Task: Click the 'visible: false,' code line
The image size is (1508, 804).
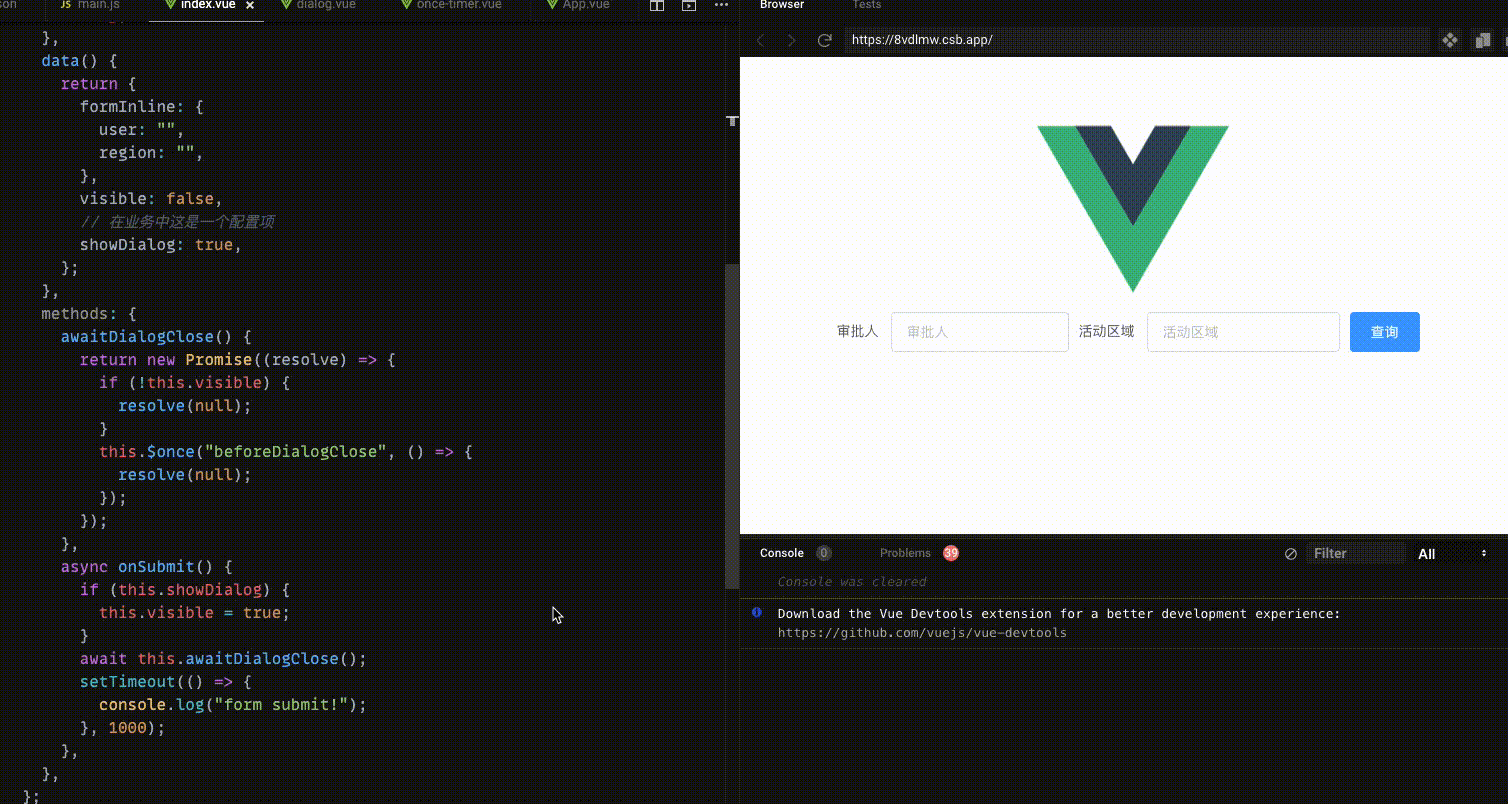Action: pyautogui.click(x=151, y=199)
